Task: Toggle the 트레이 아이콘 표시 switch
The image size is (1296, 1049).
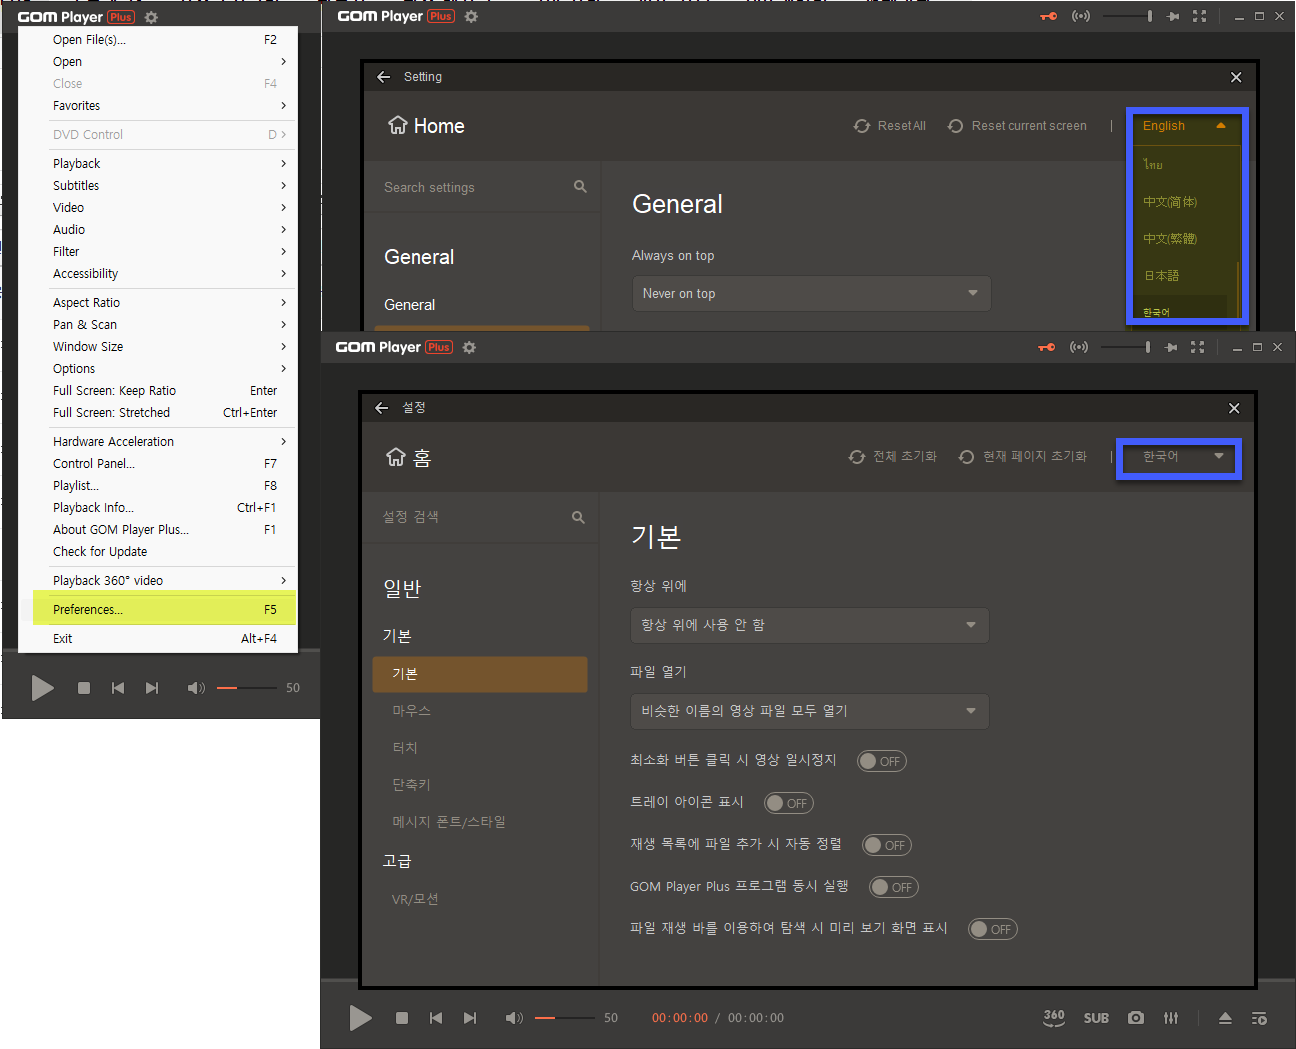Action: [x=789, y=803]
